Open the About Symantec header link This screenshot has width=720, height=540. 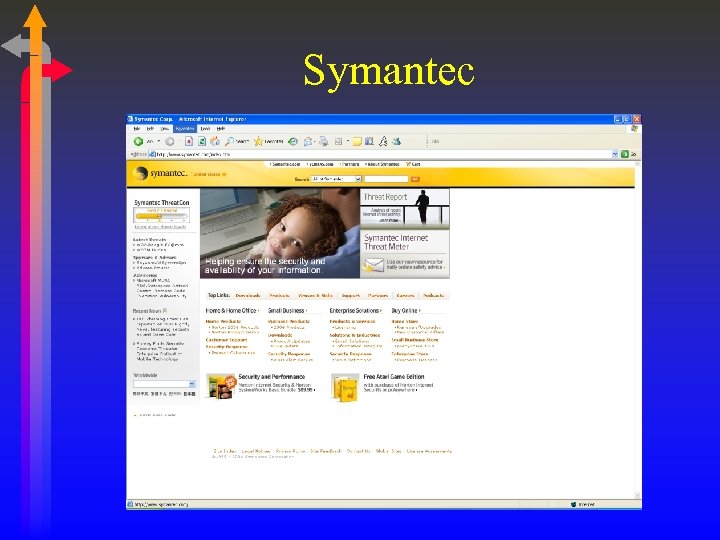click(382, 164)
